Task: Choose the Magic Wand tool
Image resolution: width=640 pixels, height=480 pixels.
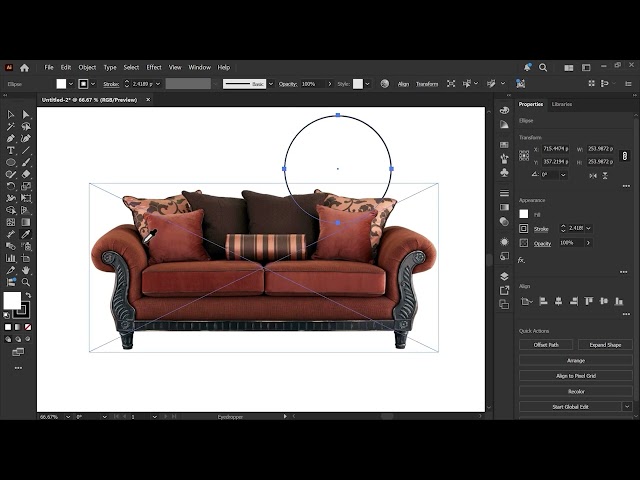Action: (x=11, y=127)
